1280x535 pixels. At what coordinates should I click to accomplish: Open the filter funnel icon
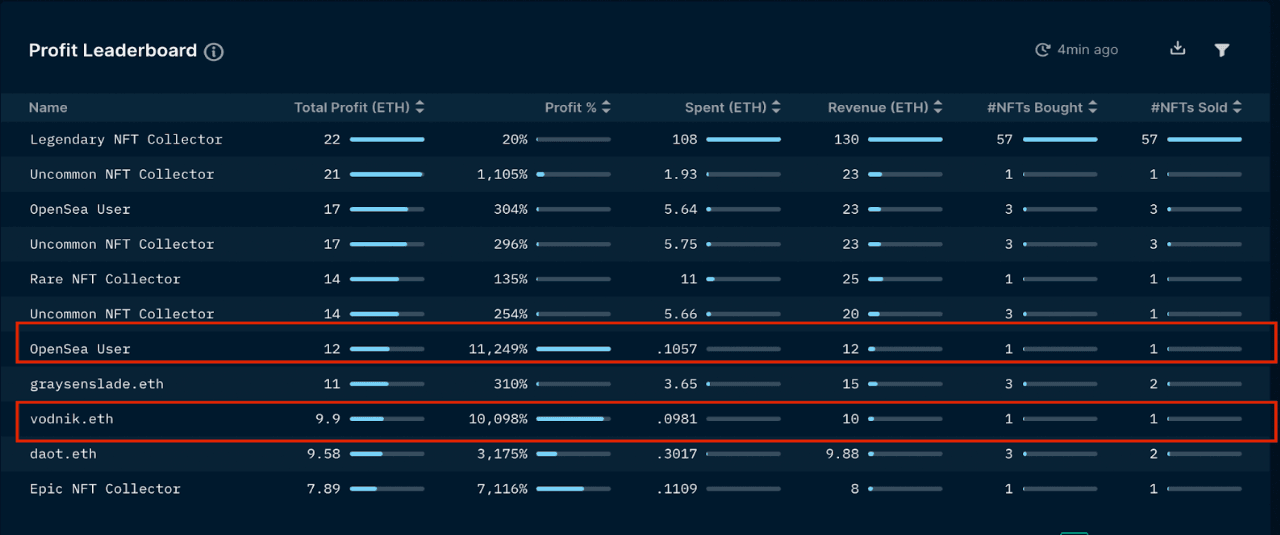click(x=1222, y=50)
